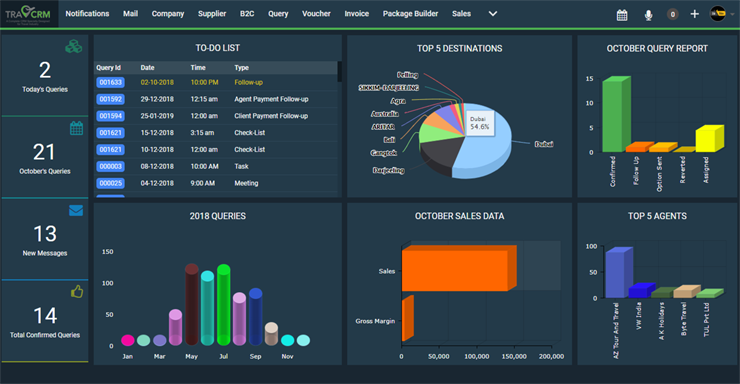Open the Notifications menu

tap(87, 14)
